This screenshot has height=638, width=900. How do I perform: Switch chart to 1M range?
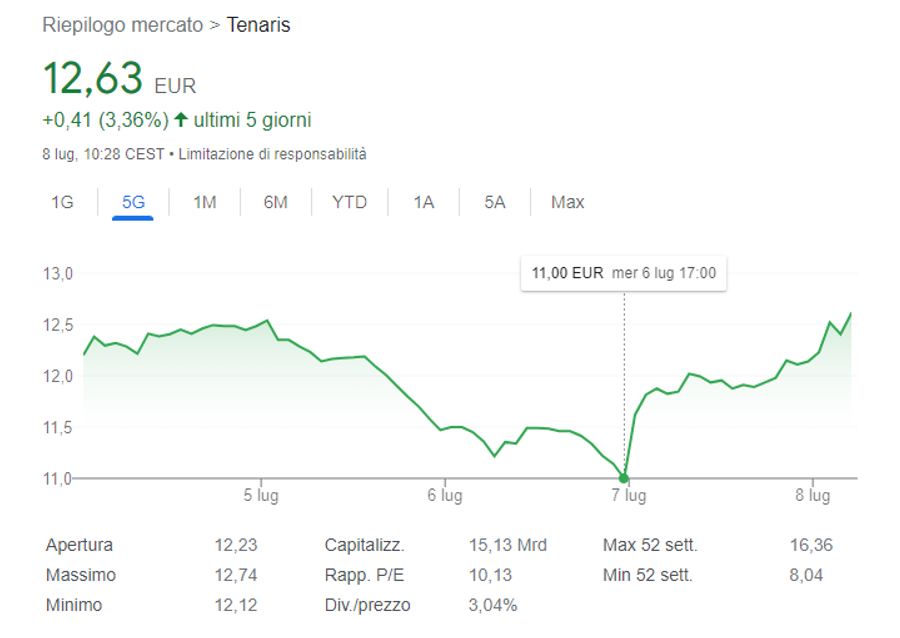tap(205, 202)
